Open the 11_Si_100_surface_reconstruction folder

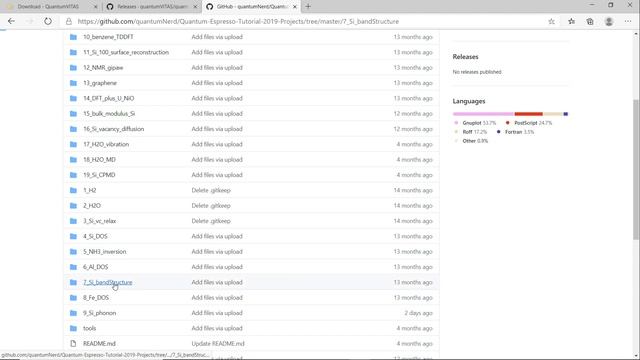[x=126, y=52]
